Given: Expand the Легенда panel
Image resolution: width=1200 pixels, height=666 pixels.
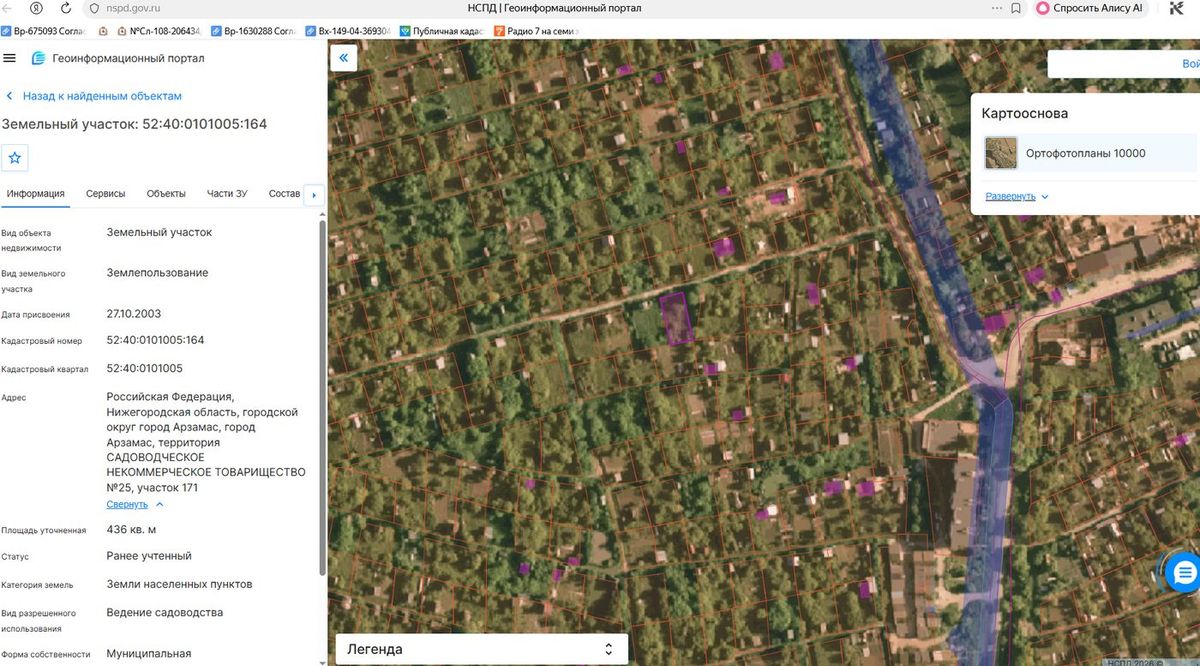Looking at the screenshot, I should pos(481,649).
